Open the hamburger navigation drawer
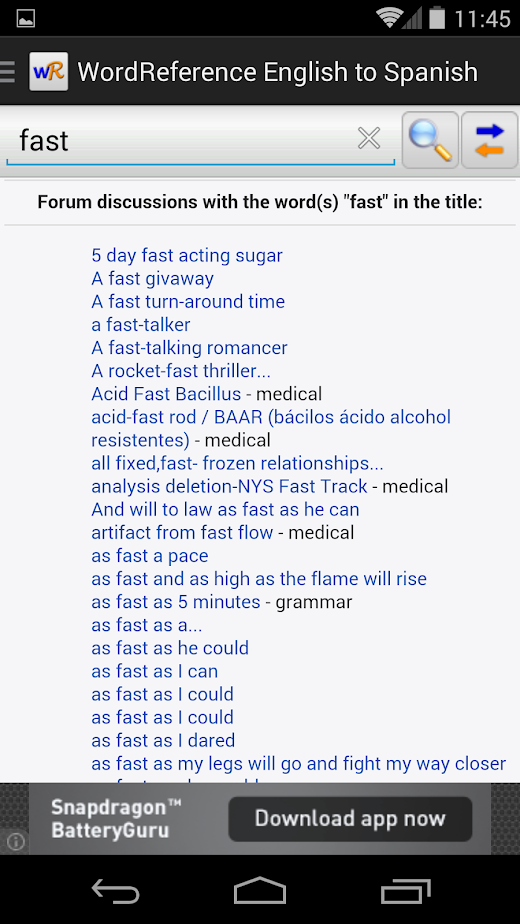Image resolution: width=520 pixels, height=924 pixels. 8,71
